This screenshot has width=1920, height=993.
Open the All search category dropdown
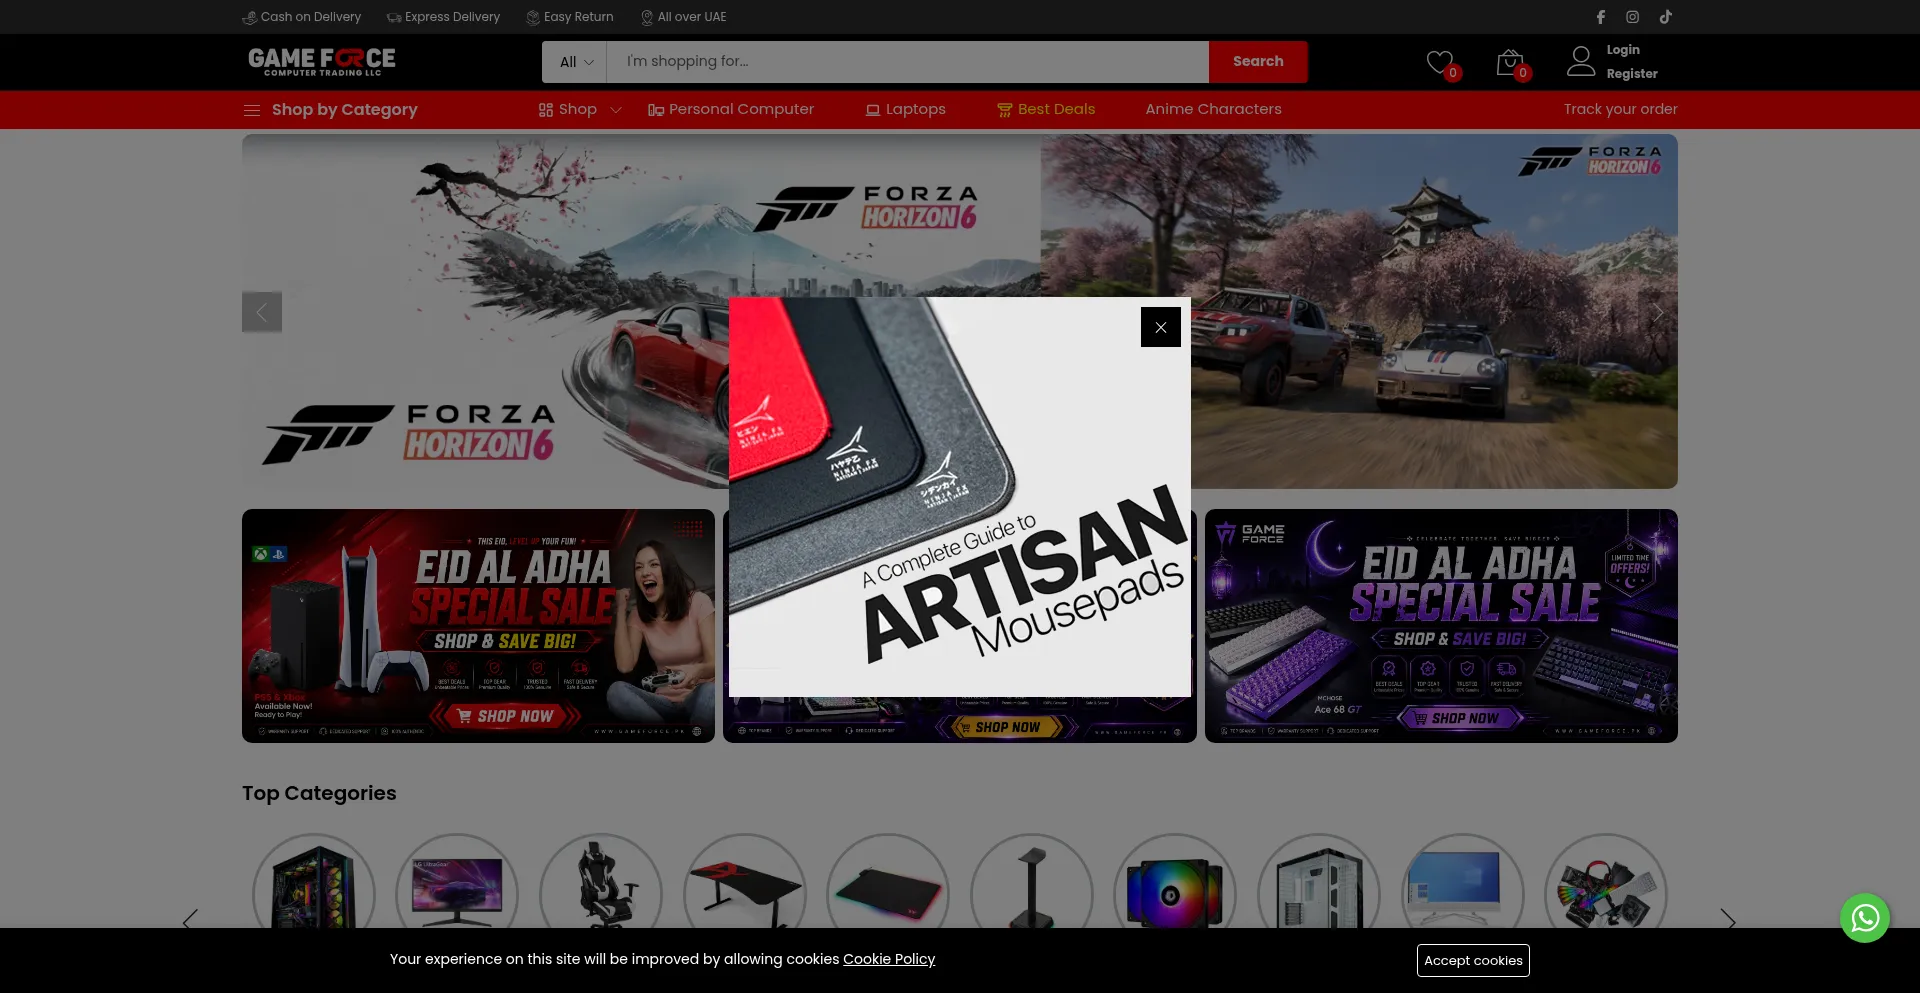pyautogui.click(x=575, y=62)
